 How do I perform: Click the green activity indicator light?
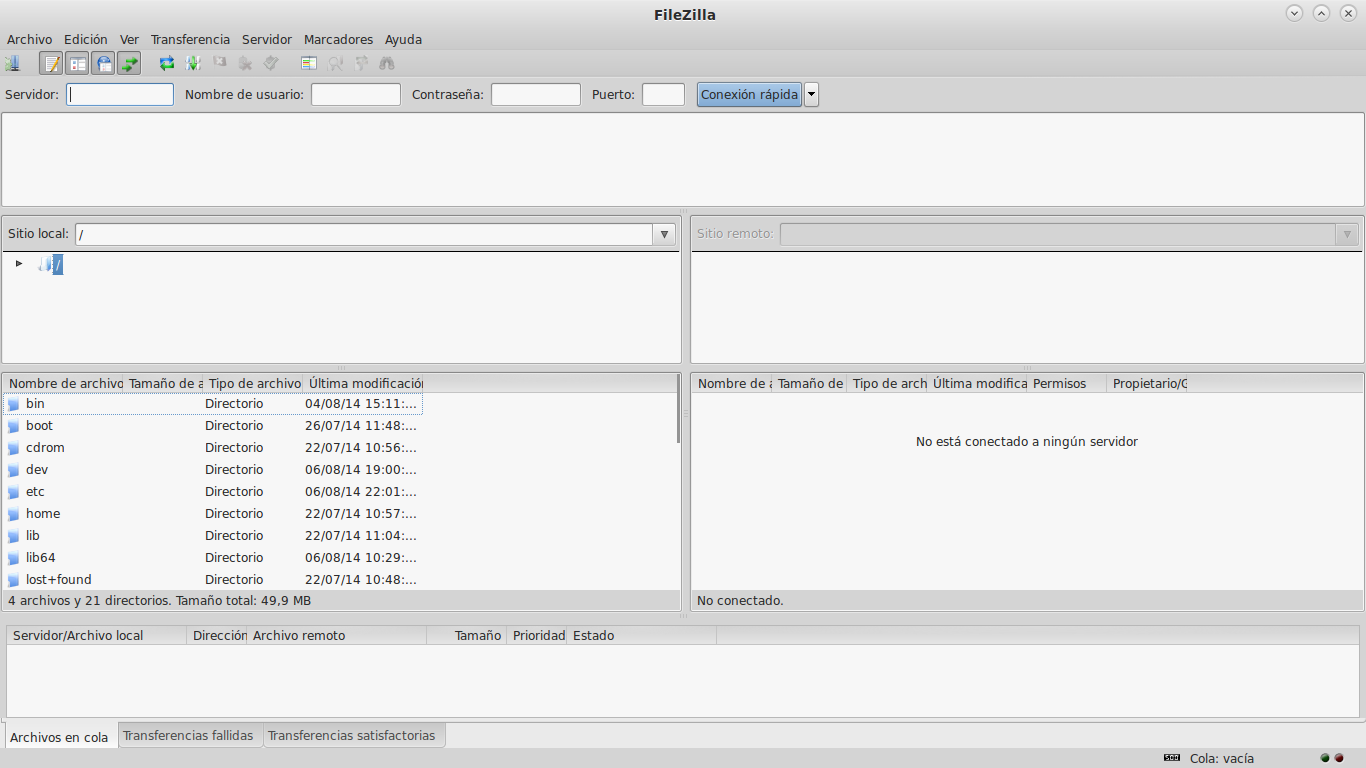(x=1325, y=758)
